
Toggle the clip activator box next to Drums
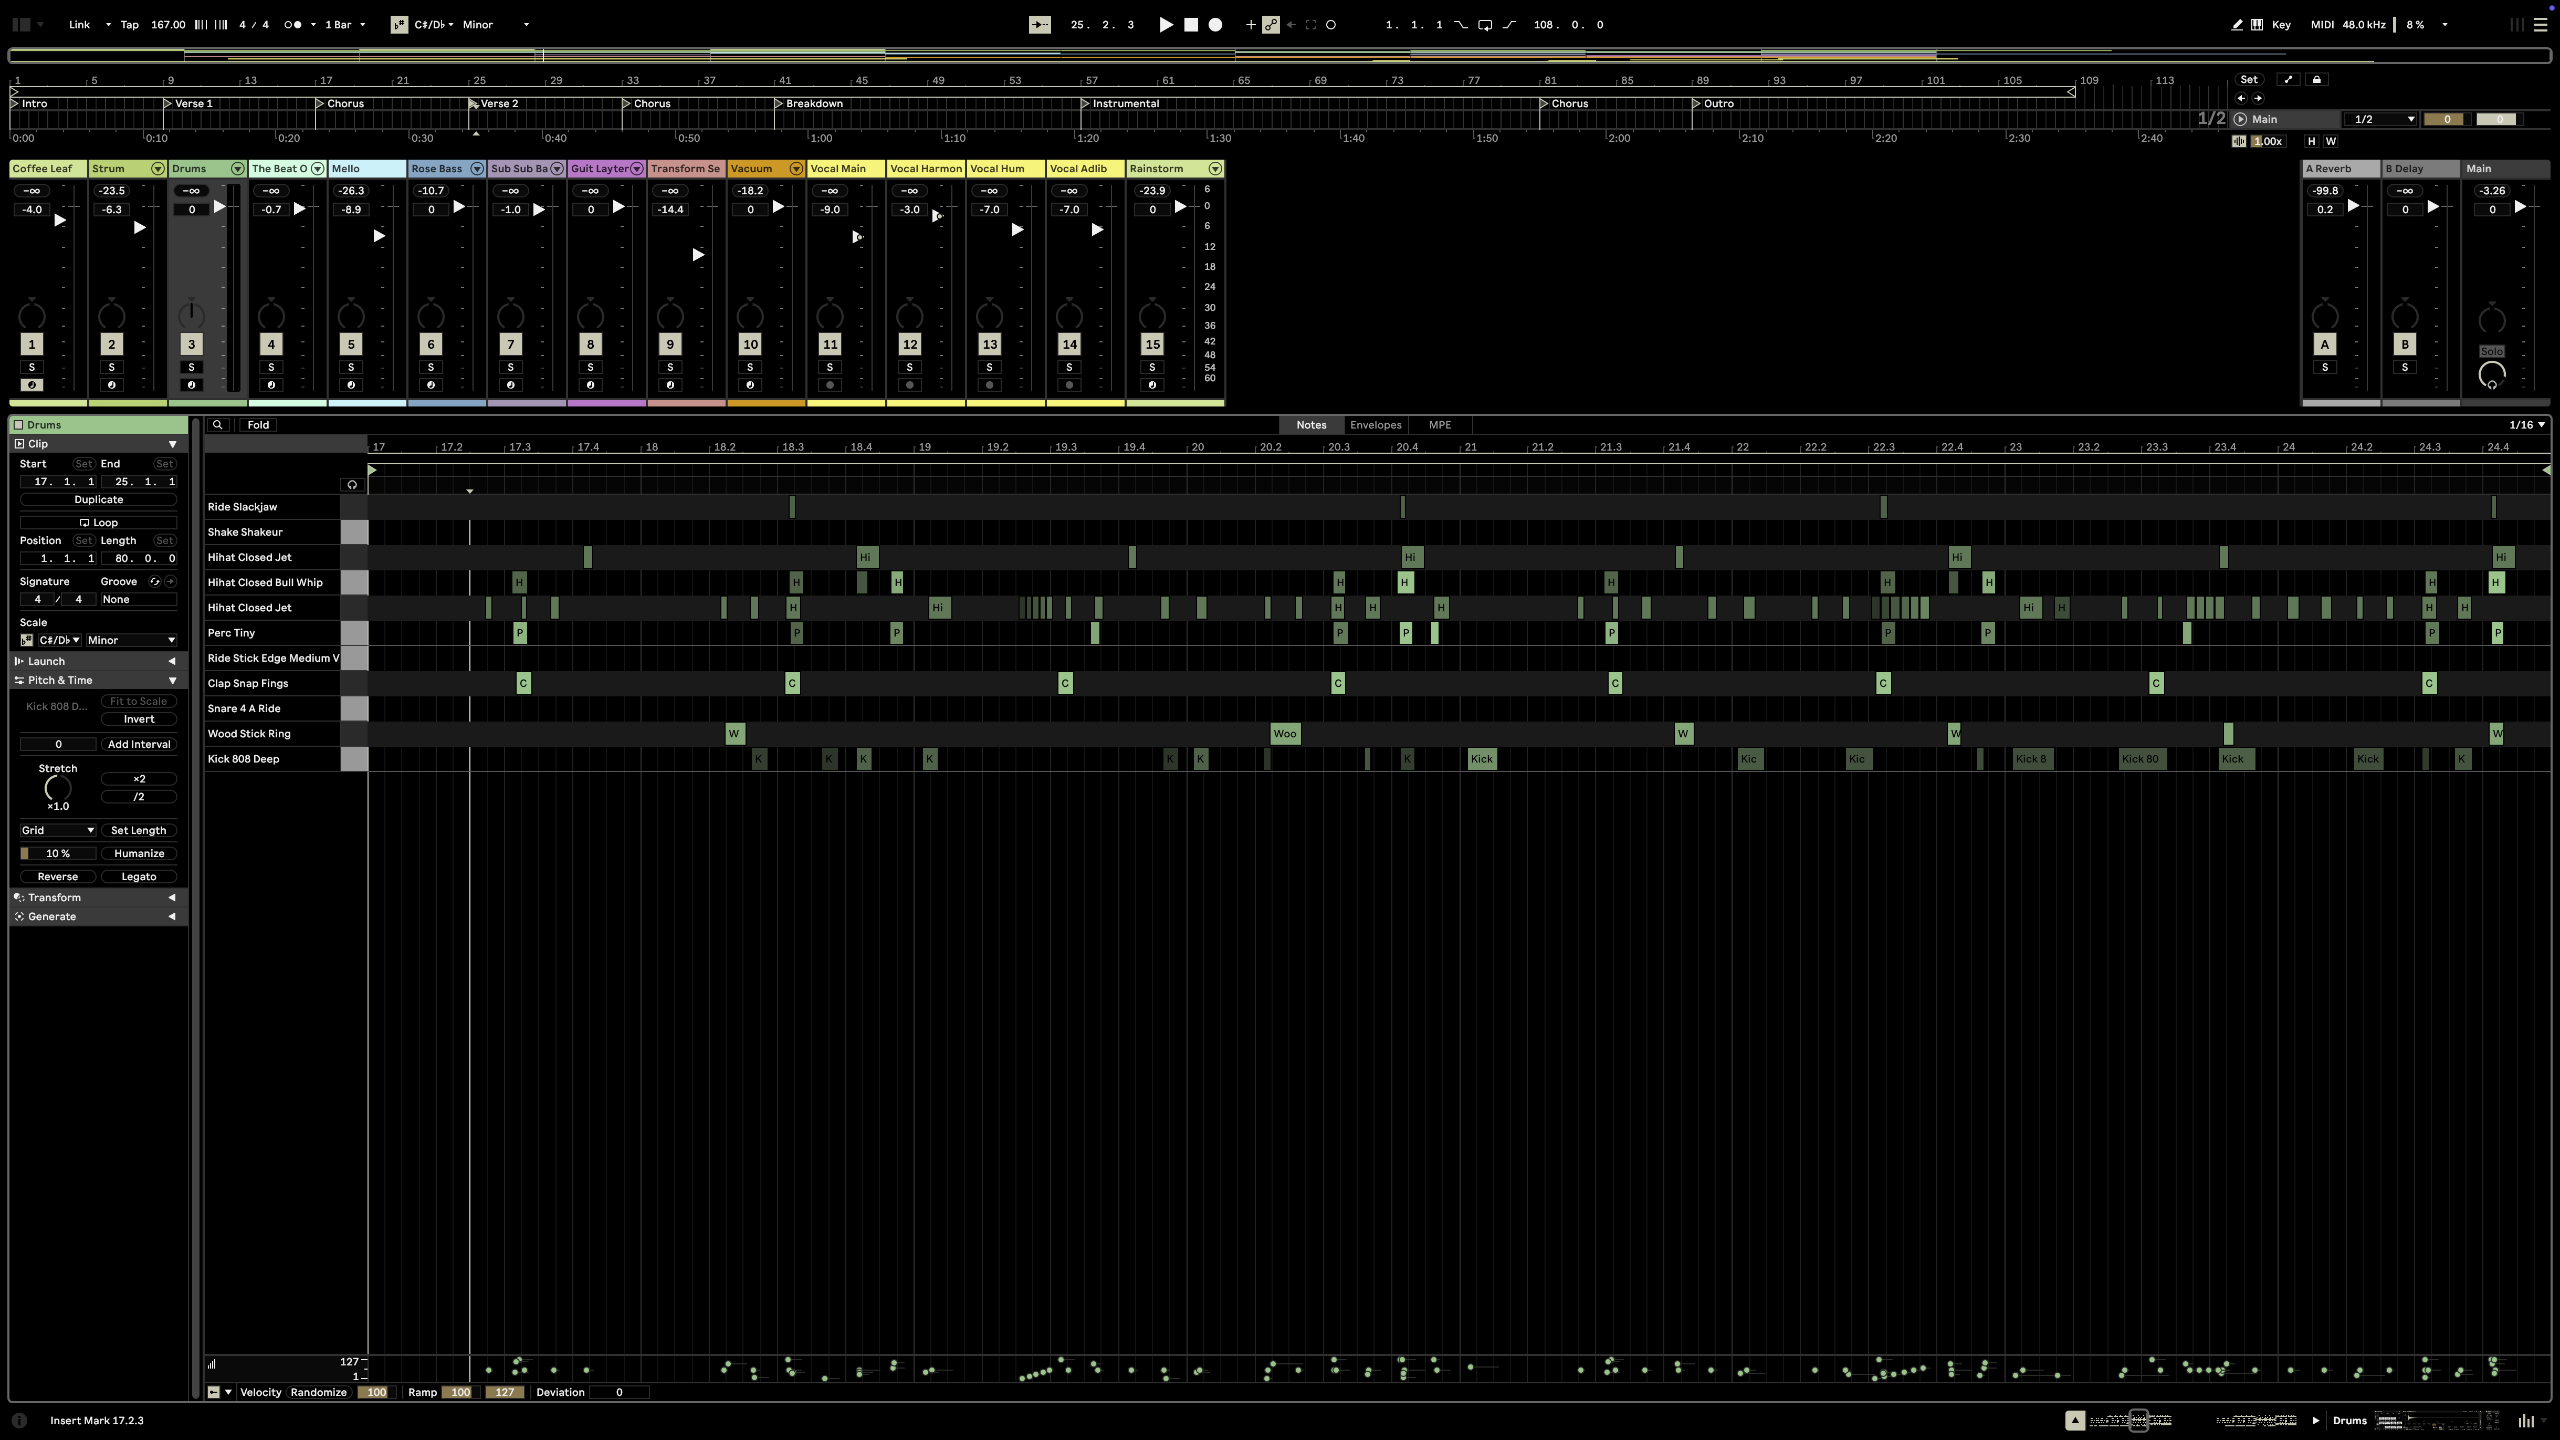tap(18, 425)
